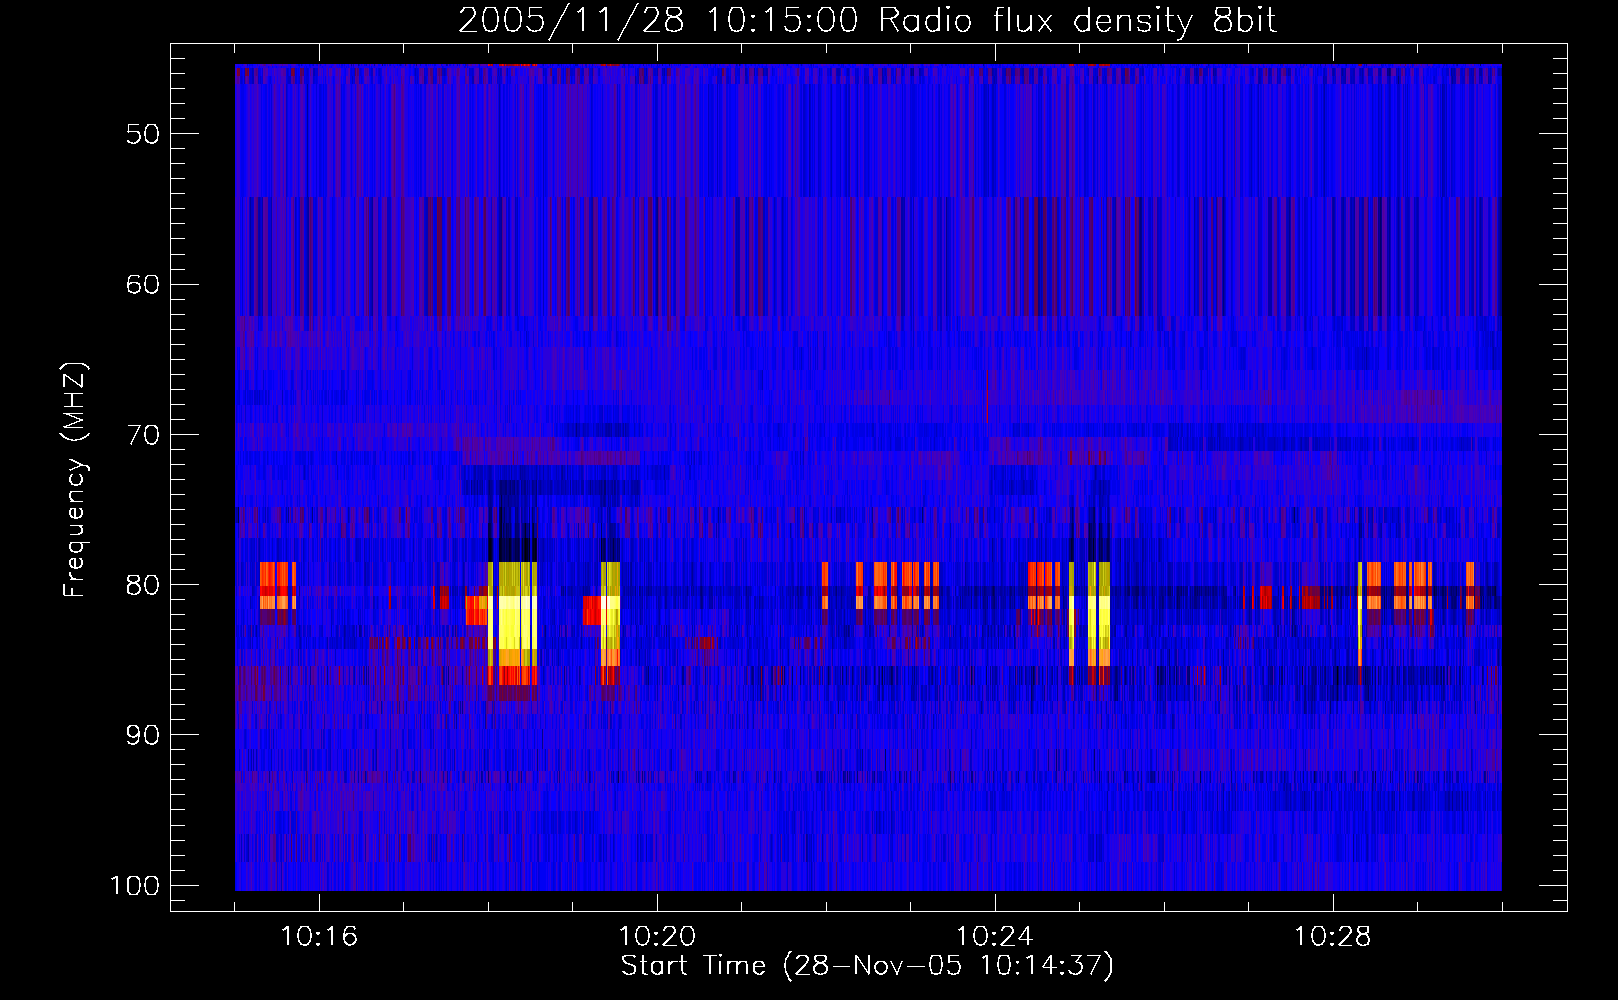Screen dimensions: 1618x1000
Task: Select the 80 frequency tick label
Action: coord(142,585)
